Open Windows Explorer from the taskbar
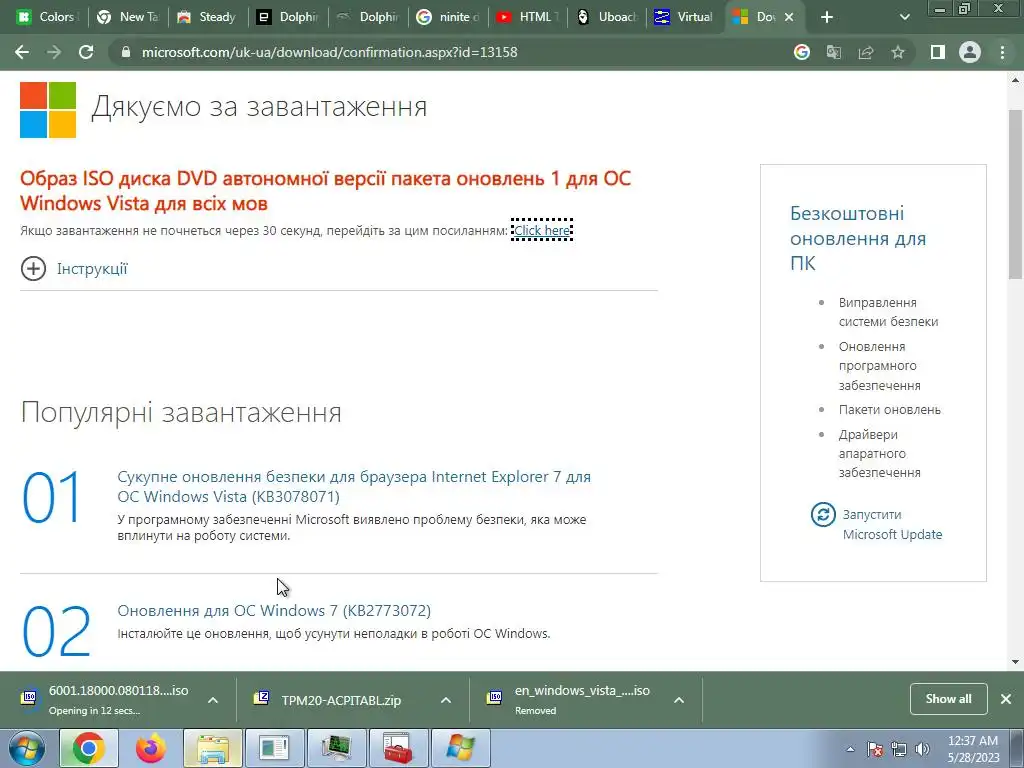The height and width of the screenshot is (768, 1024). pyautogui.click(x=213, y=748)
